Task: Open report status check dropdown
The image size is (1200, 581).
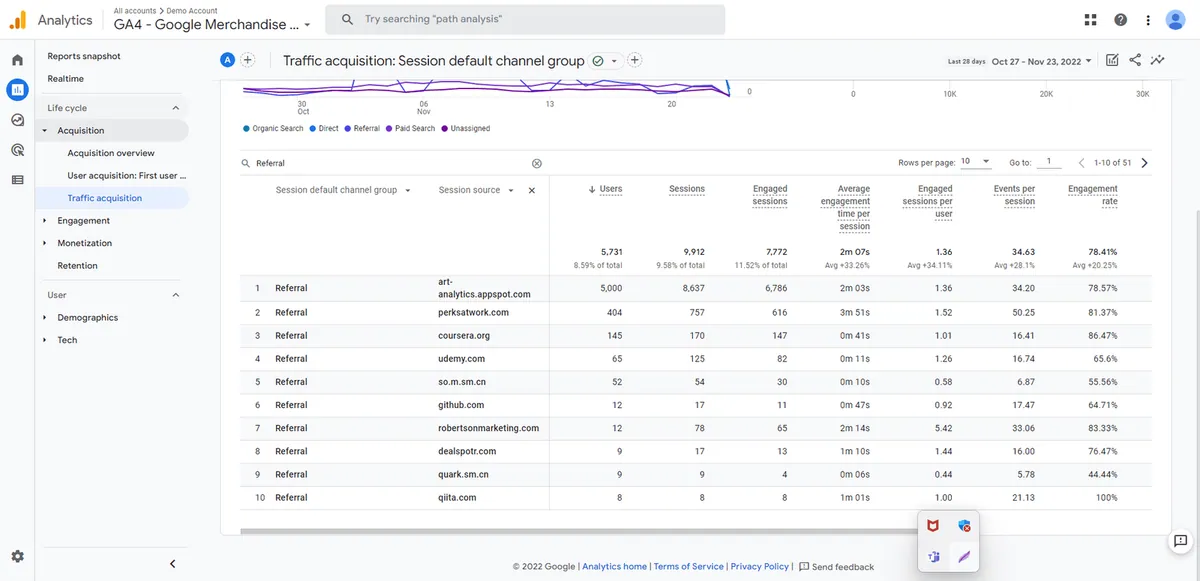Action: tap(606, 61)
